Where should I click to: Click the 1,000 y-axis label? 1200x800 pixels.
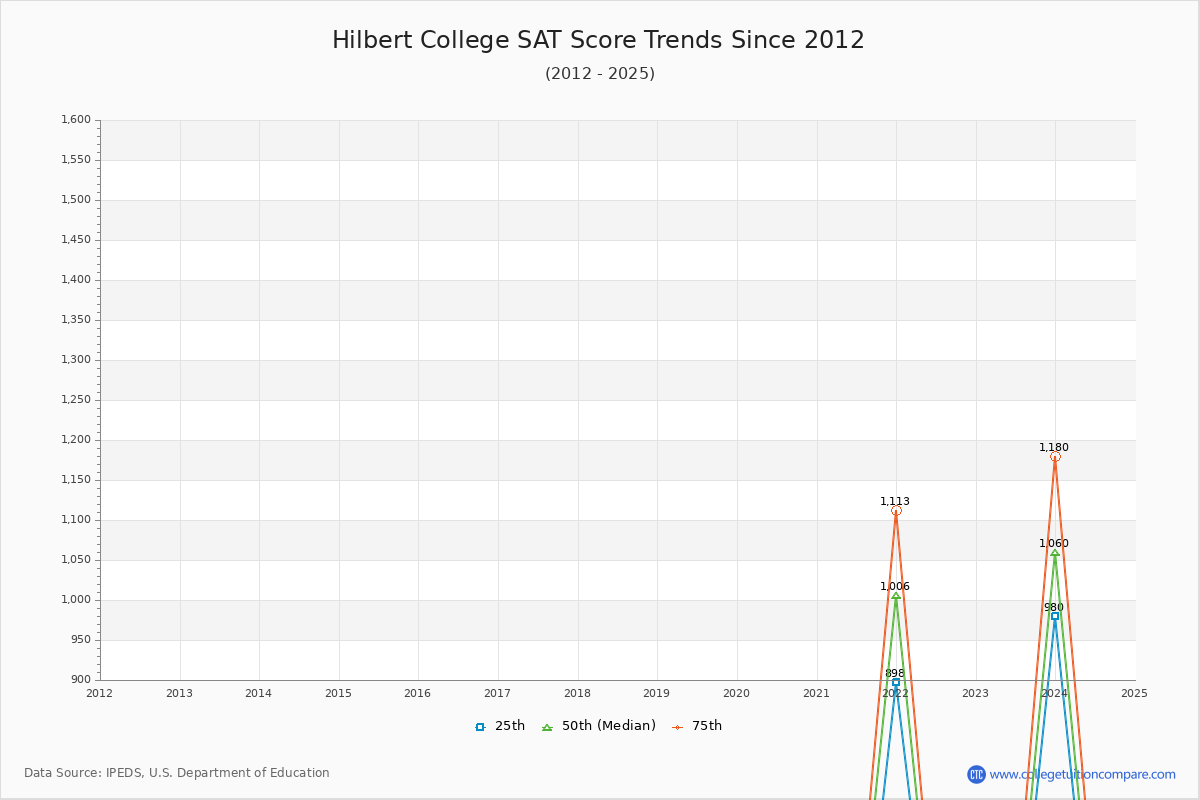point(76,600)
